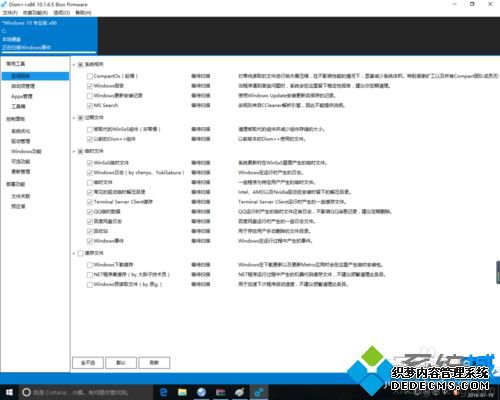Click the 回收站 row label
The width and height of the screenshot is (500, 400).
click(101, 231)
